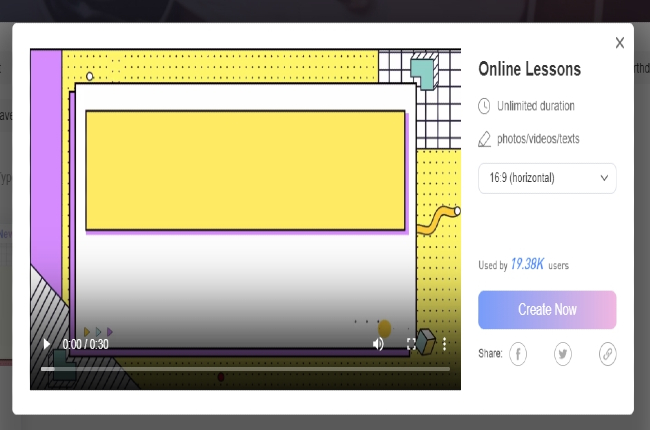The height and width of the screenshot is (430, 650).
Task: Expand the aspect ratio list using the chevron arrow
Action: (604, 178)
